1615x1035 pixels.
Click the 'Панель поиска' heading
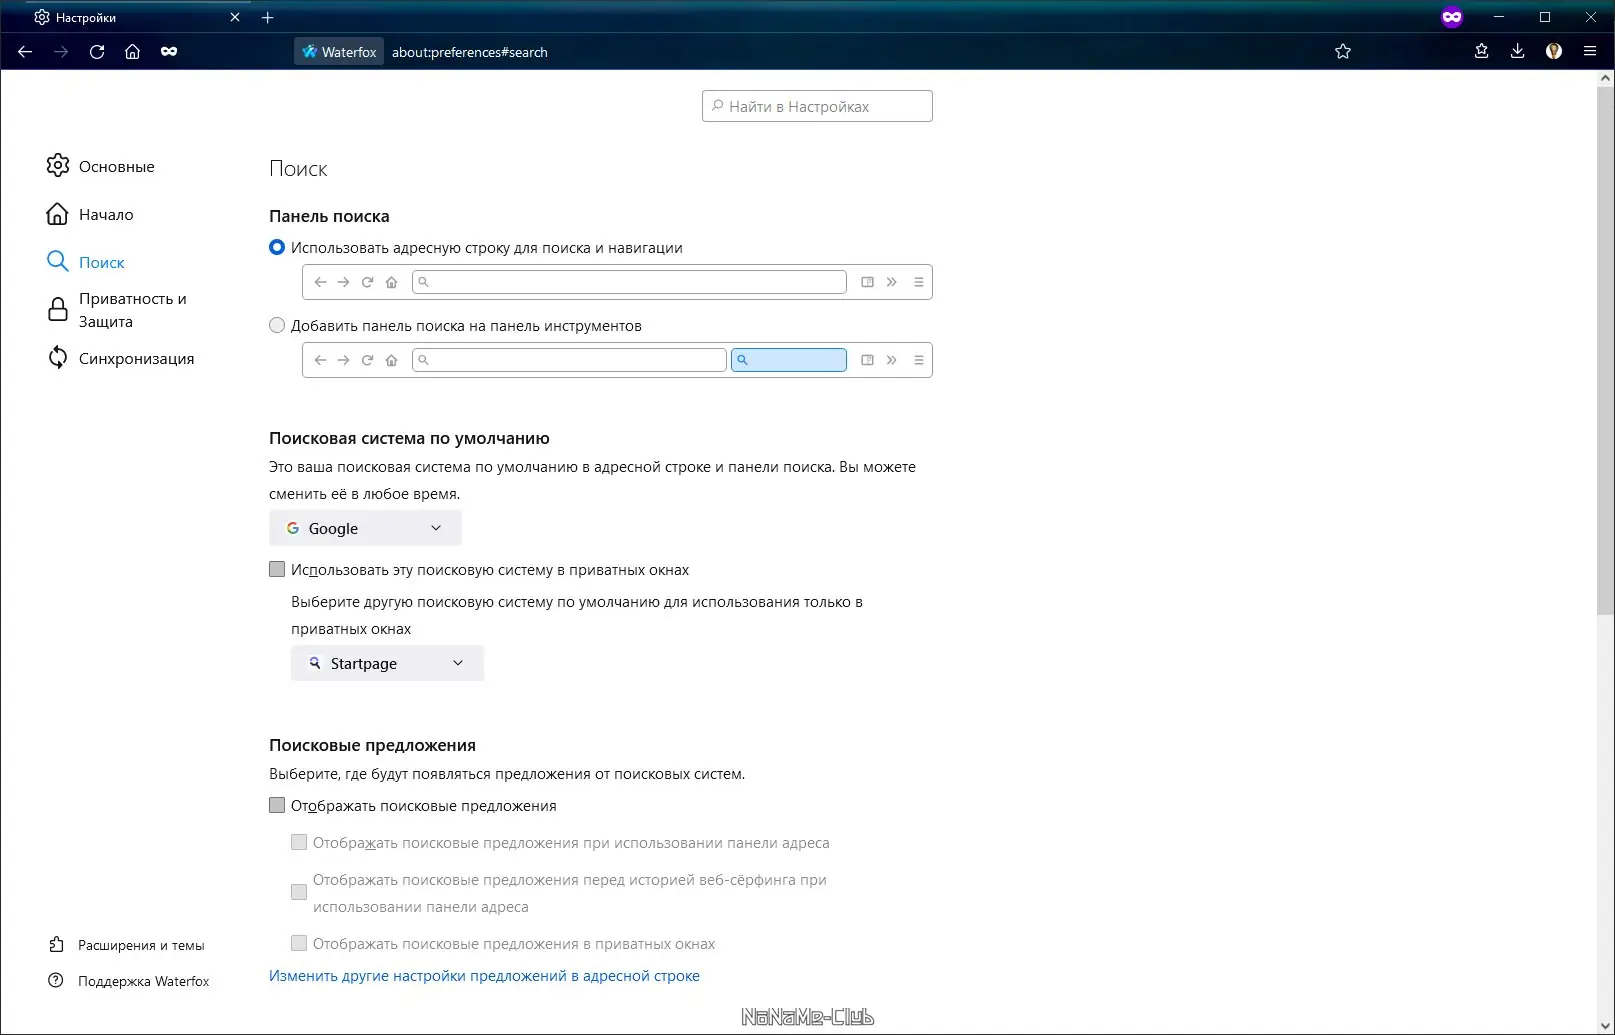click(x=329, y=216)
